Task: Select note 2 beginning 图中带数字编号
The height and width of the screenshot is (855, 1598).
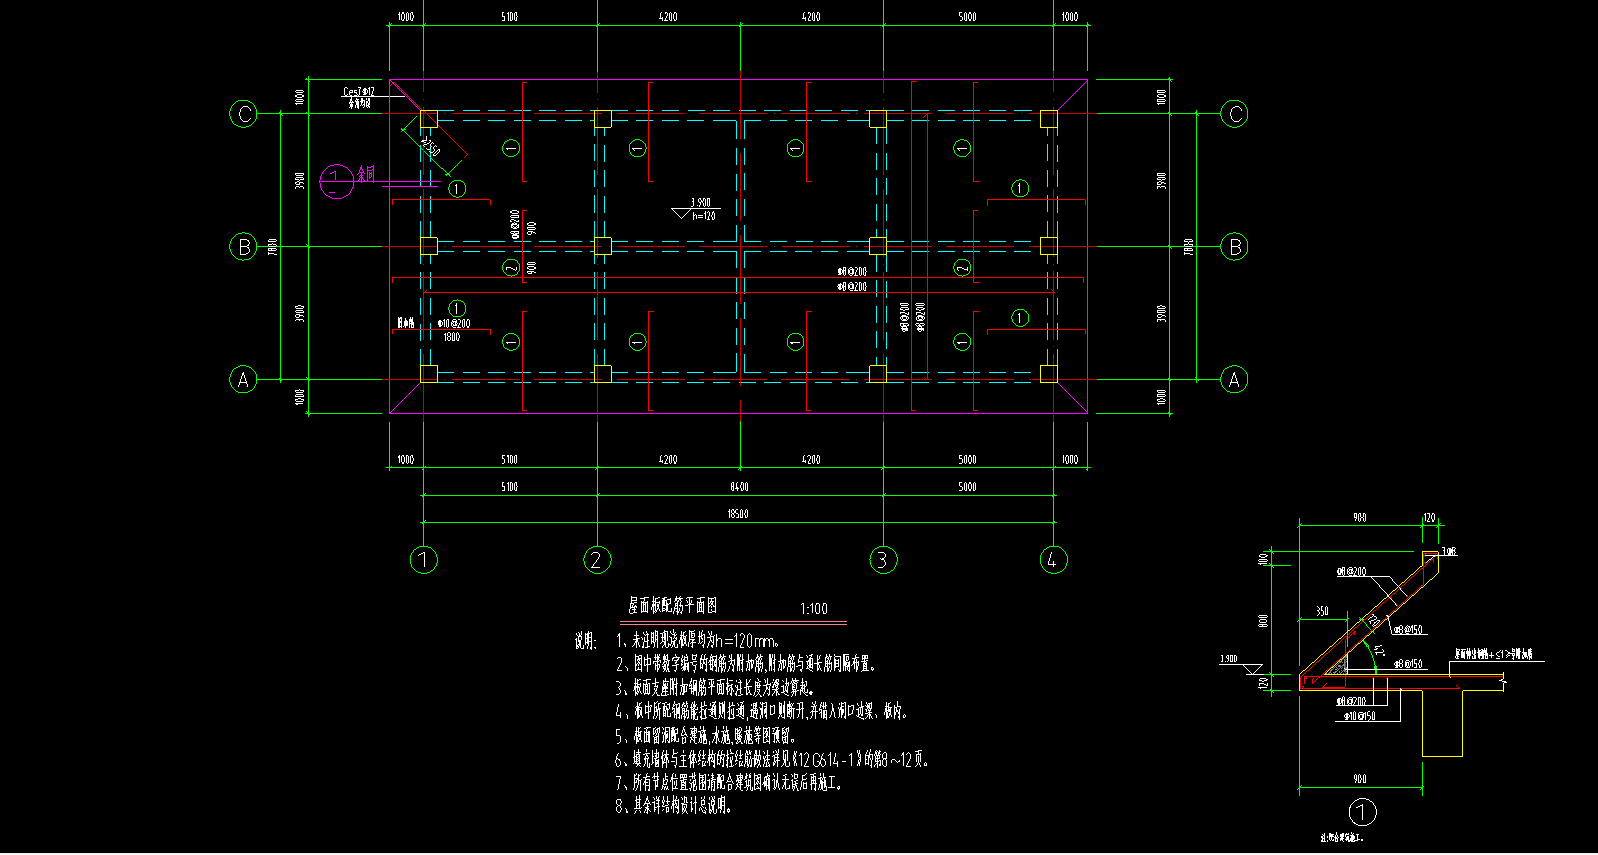Action: [x=746, y=664]
